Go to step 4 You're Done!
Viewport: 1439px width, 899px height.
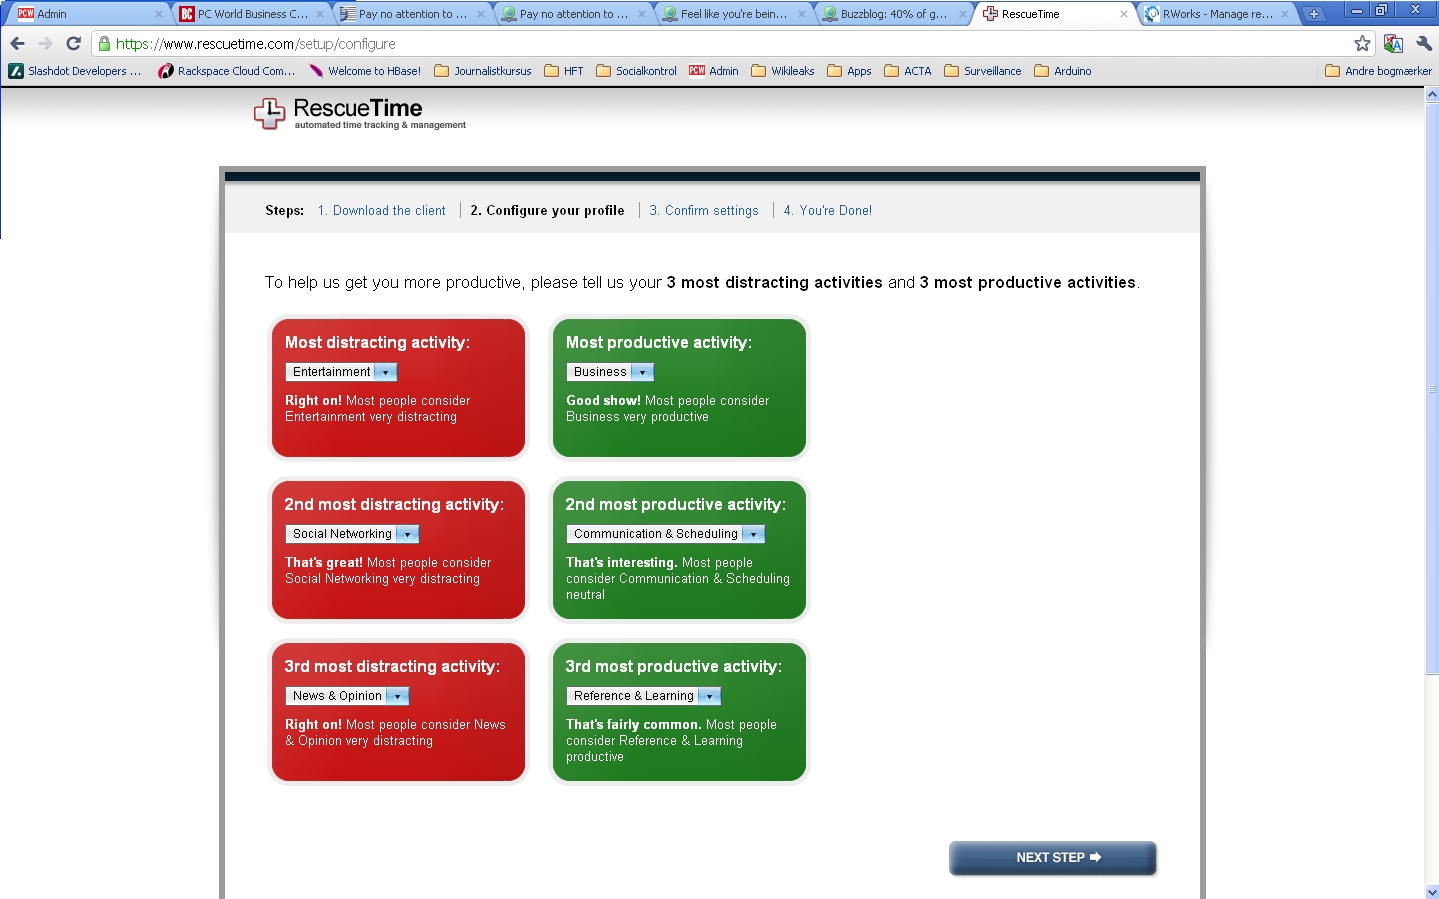click(828, 211)
